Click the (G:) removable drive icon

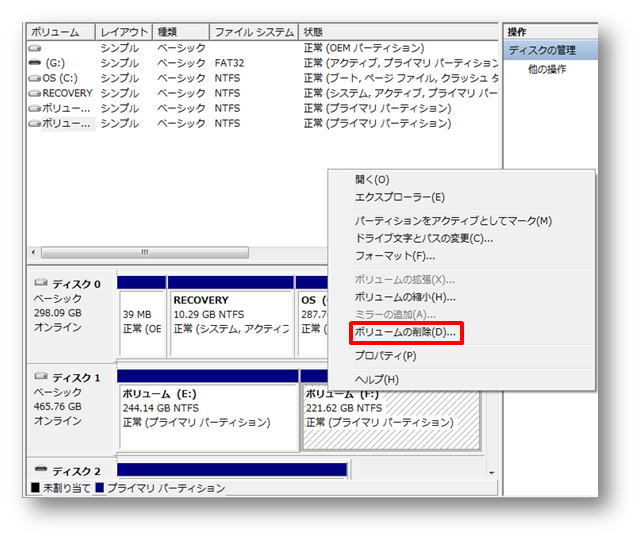35,63
